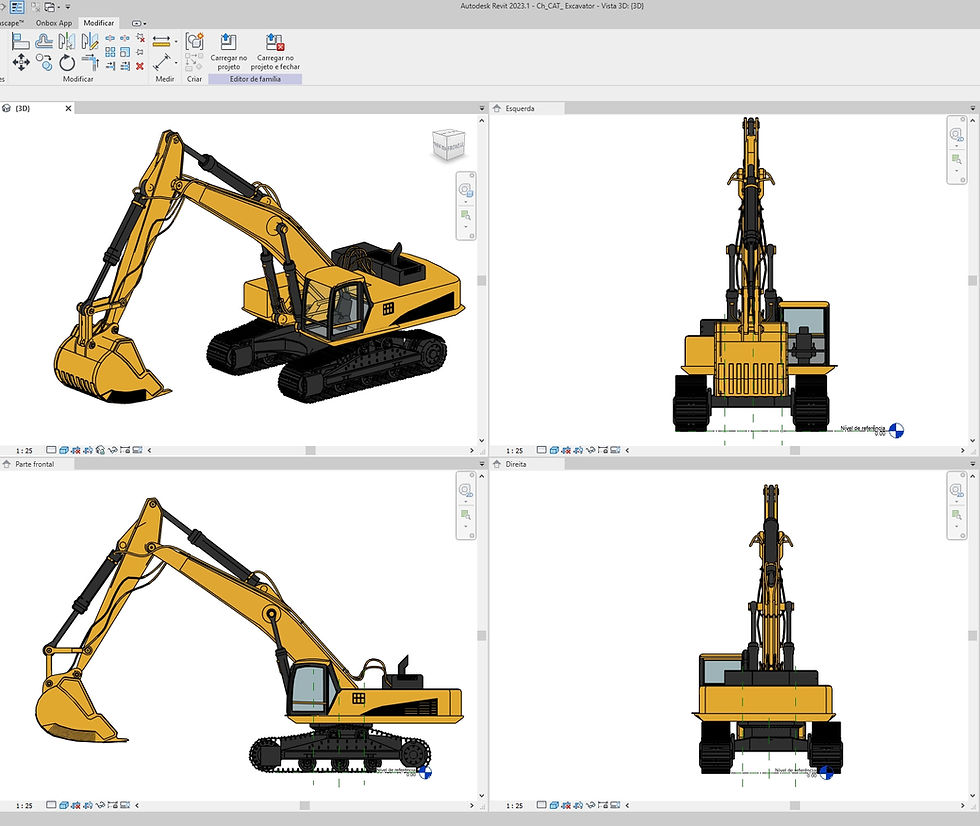Select the Align tool on the ribbon
The height and width of the screenshot is (826, 980).
tap(20, 42)
